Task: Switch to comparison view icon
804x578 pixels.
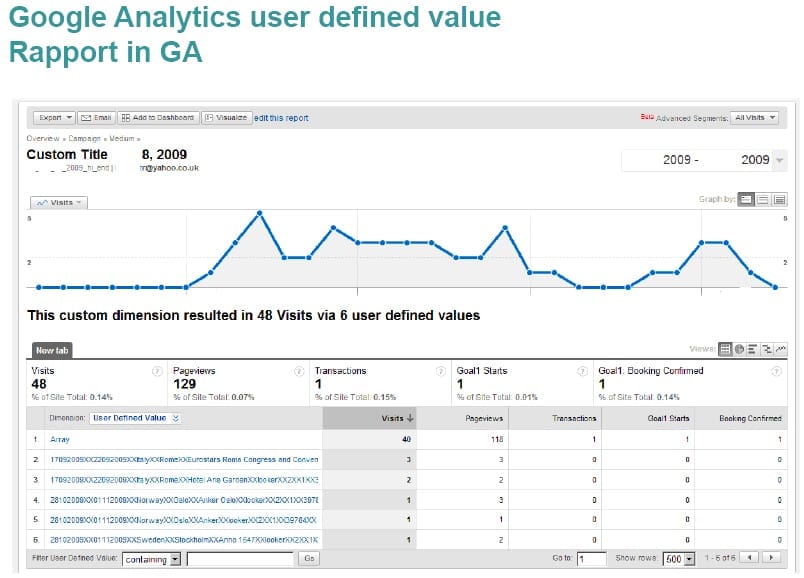Action: coord(767,349)
